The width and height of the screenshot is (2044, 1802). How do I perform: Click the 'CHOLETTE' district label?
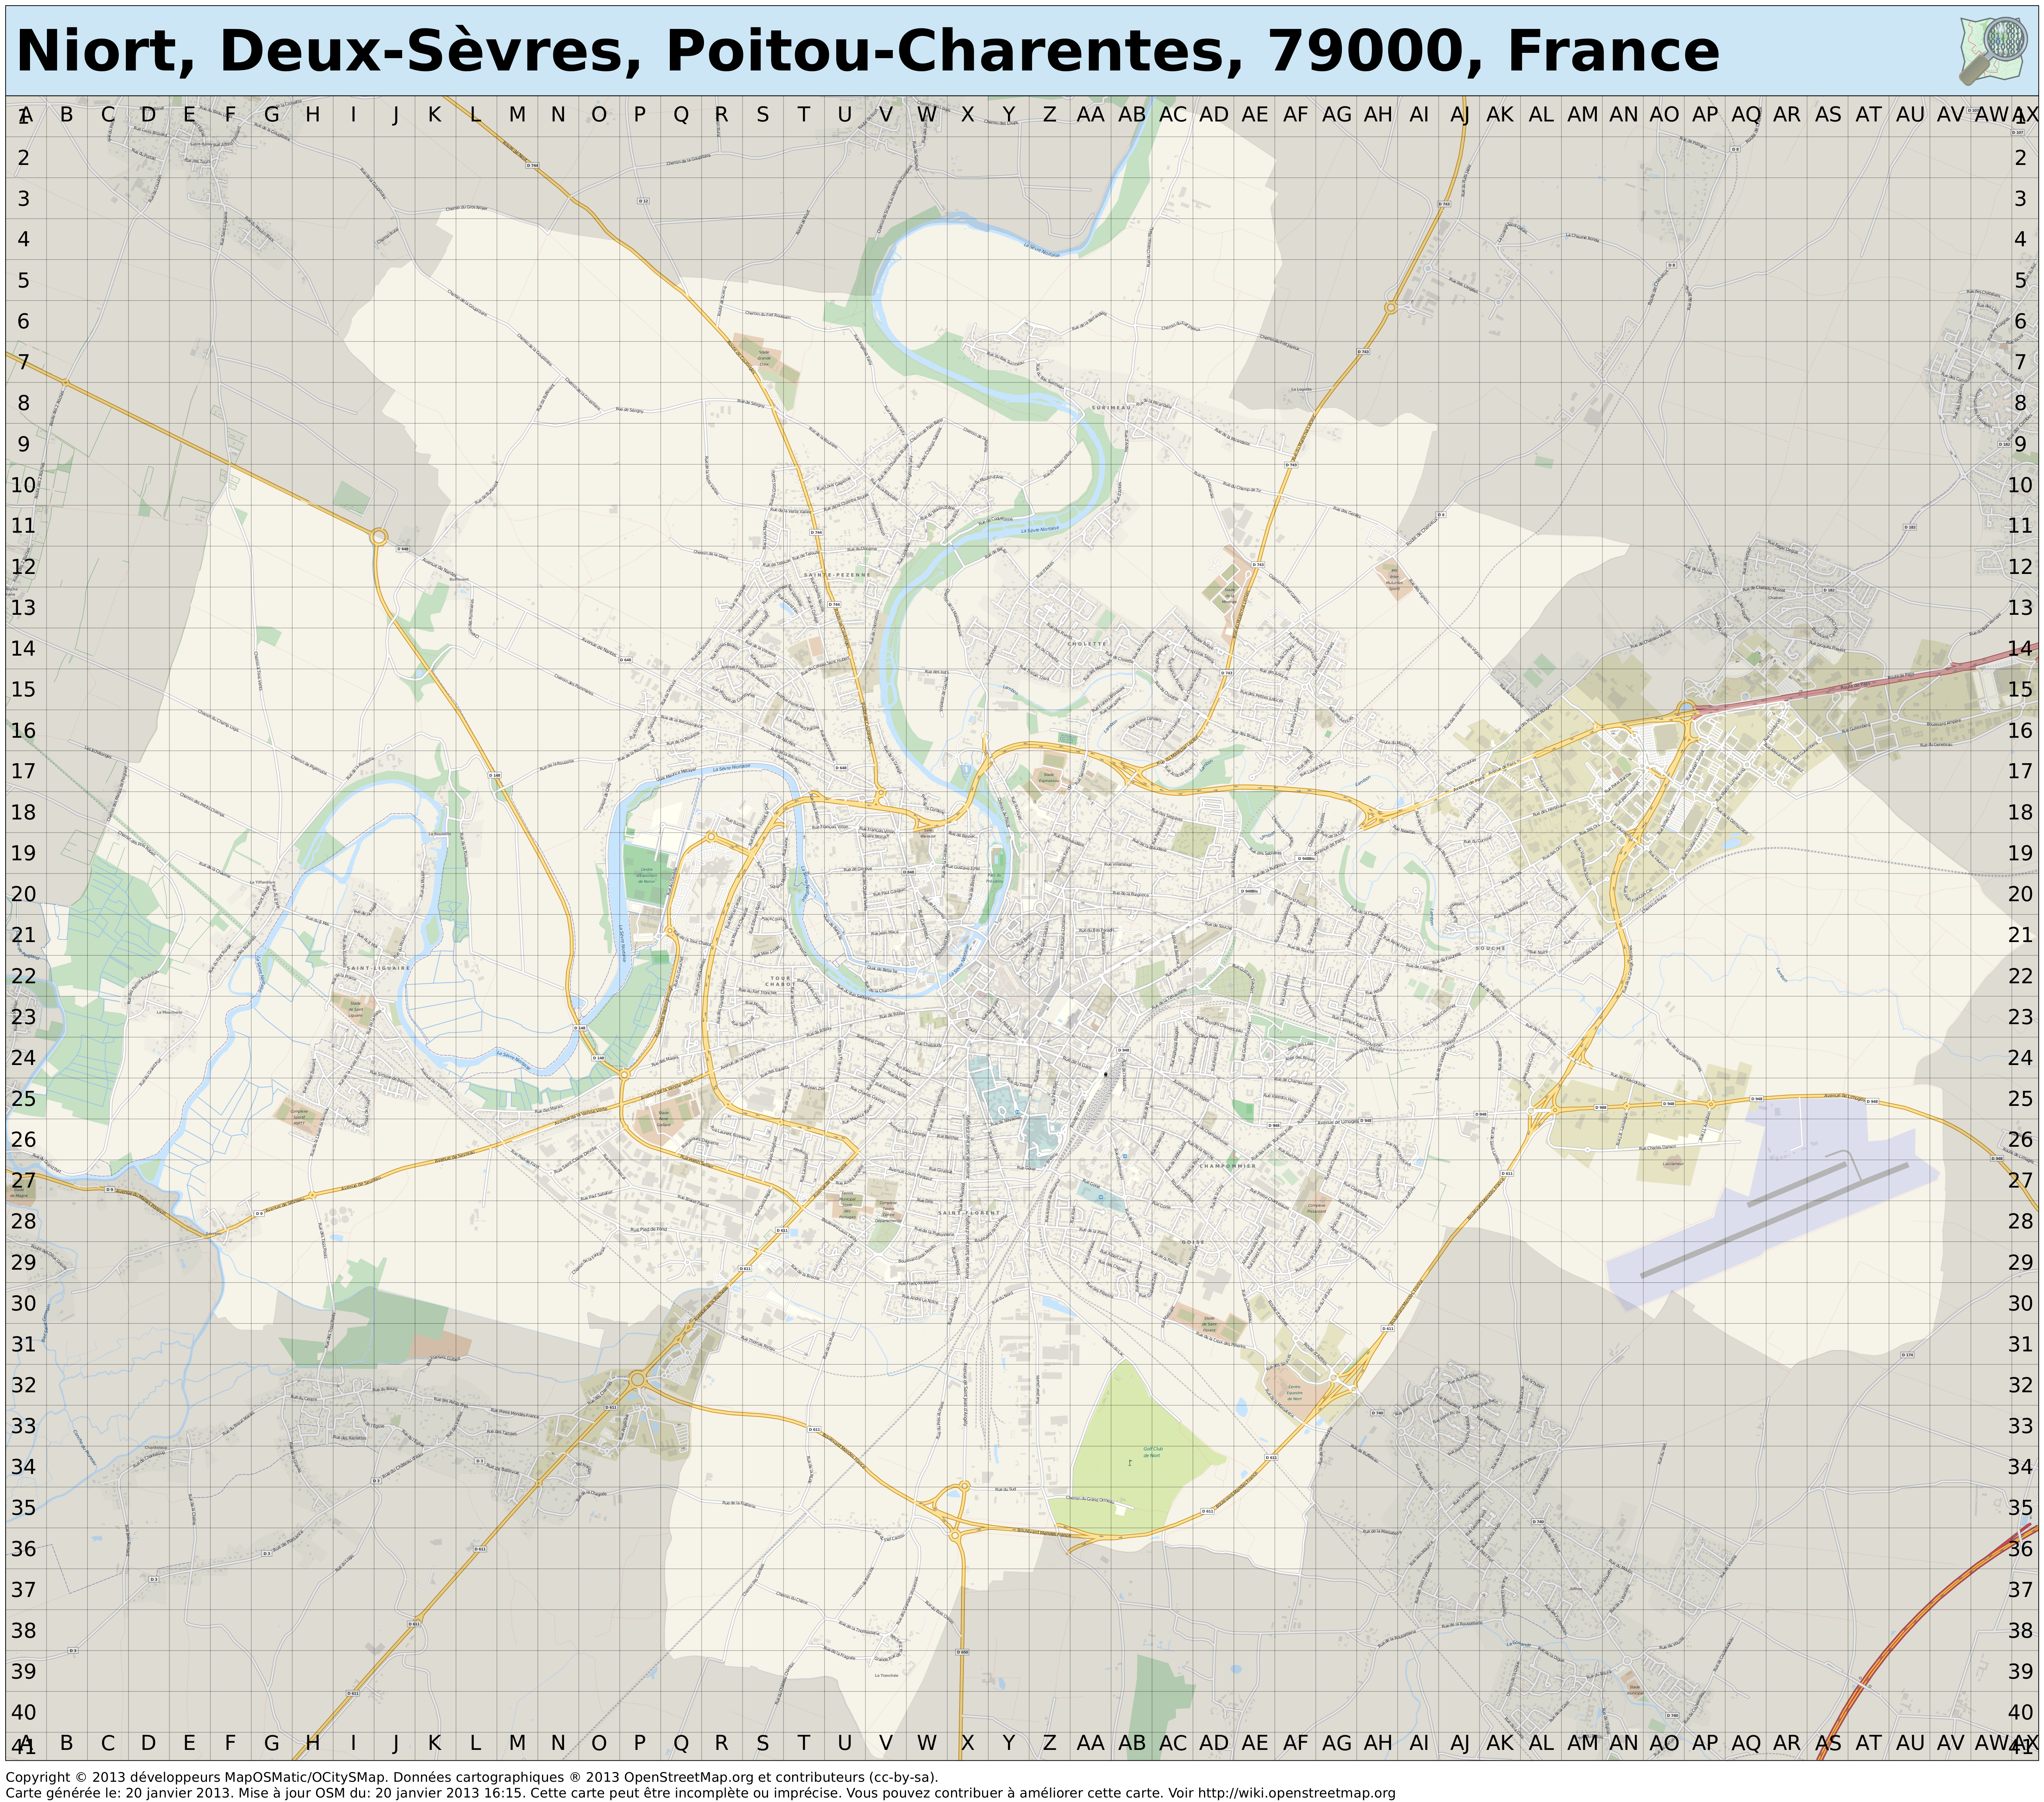[1087, 644]
